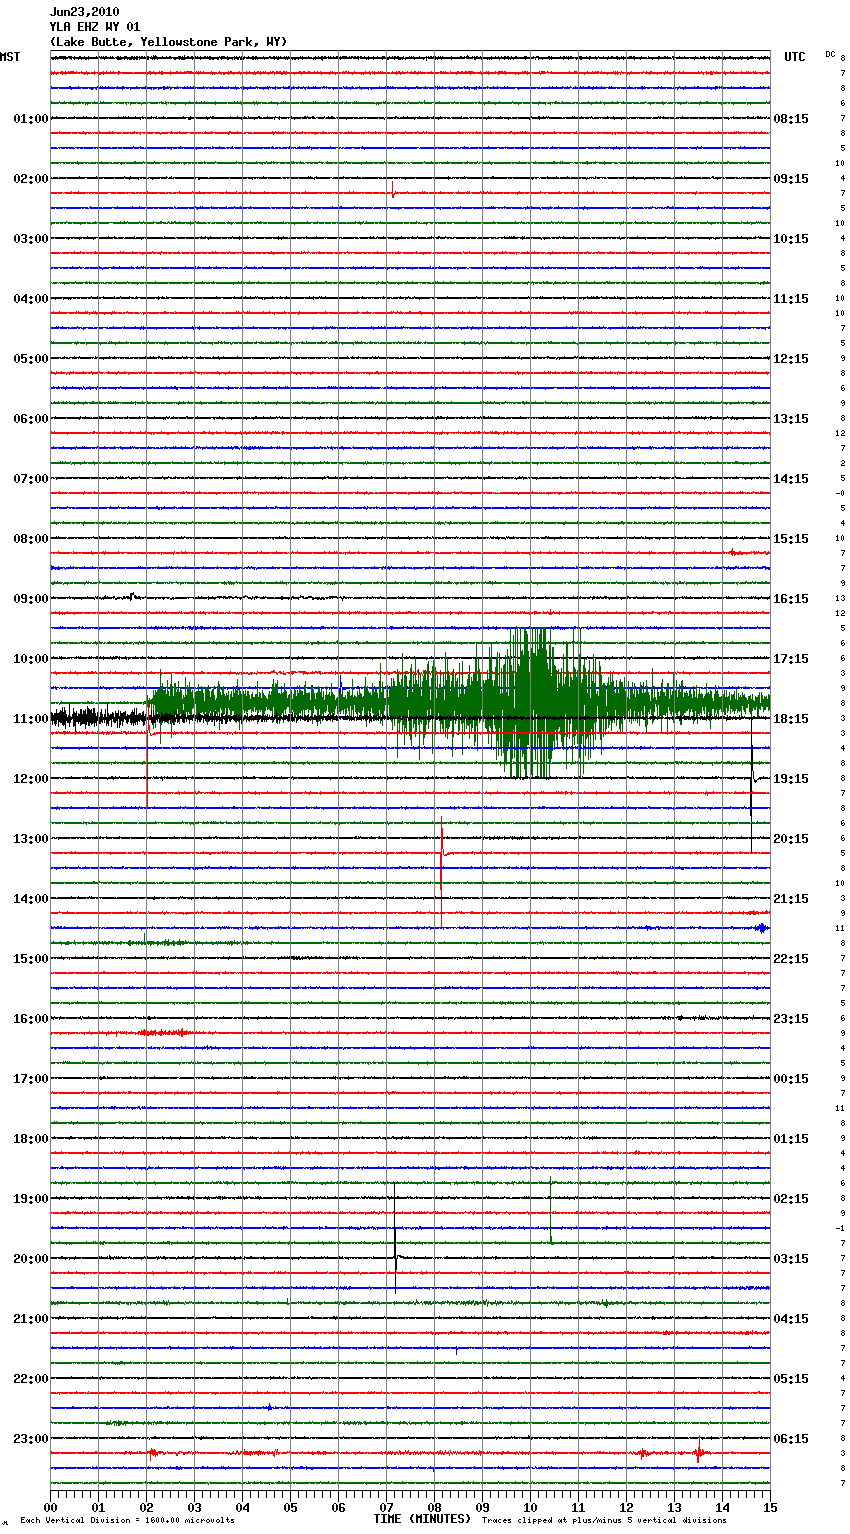Click the 10:15 UTC time label
Image resolution: width=850 pixels, height=1534 pixels.
tap(791, 239)
